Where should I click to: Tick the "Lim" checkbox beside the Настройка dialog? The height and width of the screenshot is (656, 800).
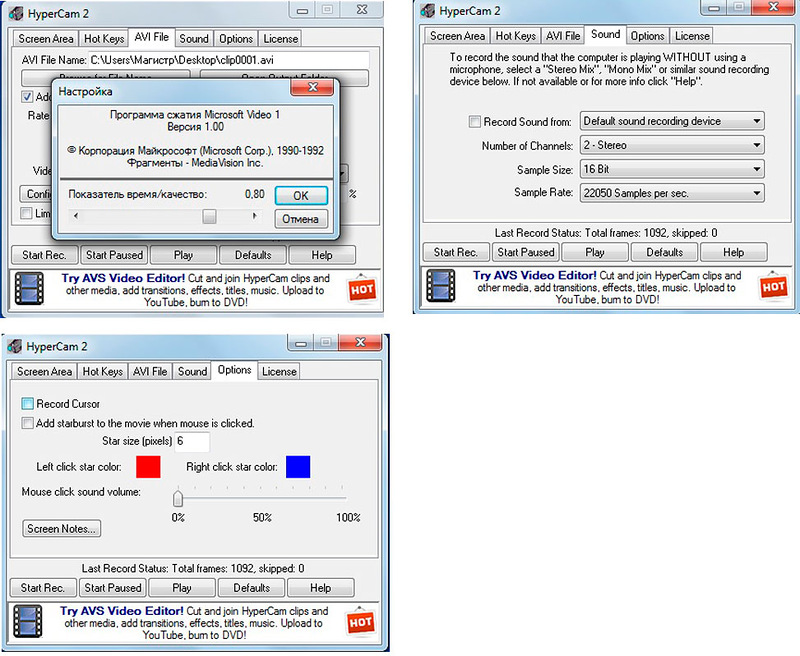click(26, 213)
